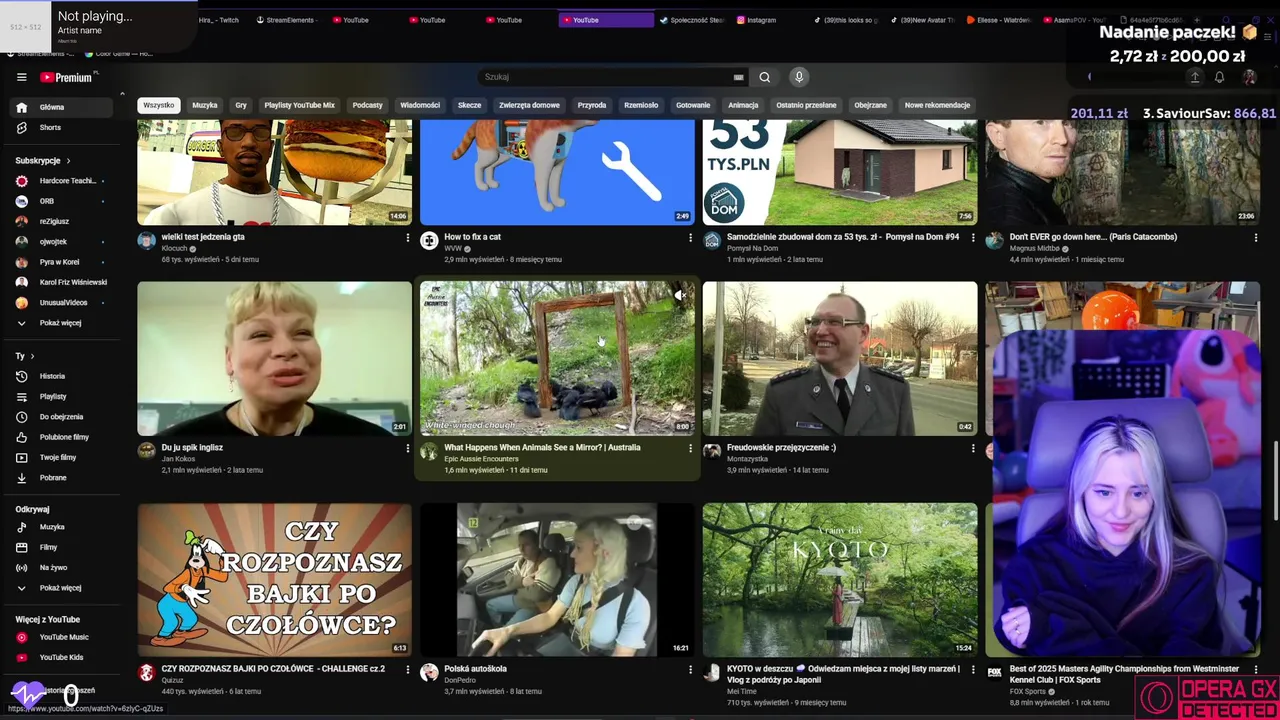Screen dimensions: 1280x720
Task: Select the 'Playlisty YouTube Mix' chip
Action: tap(299, 105)
